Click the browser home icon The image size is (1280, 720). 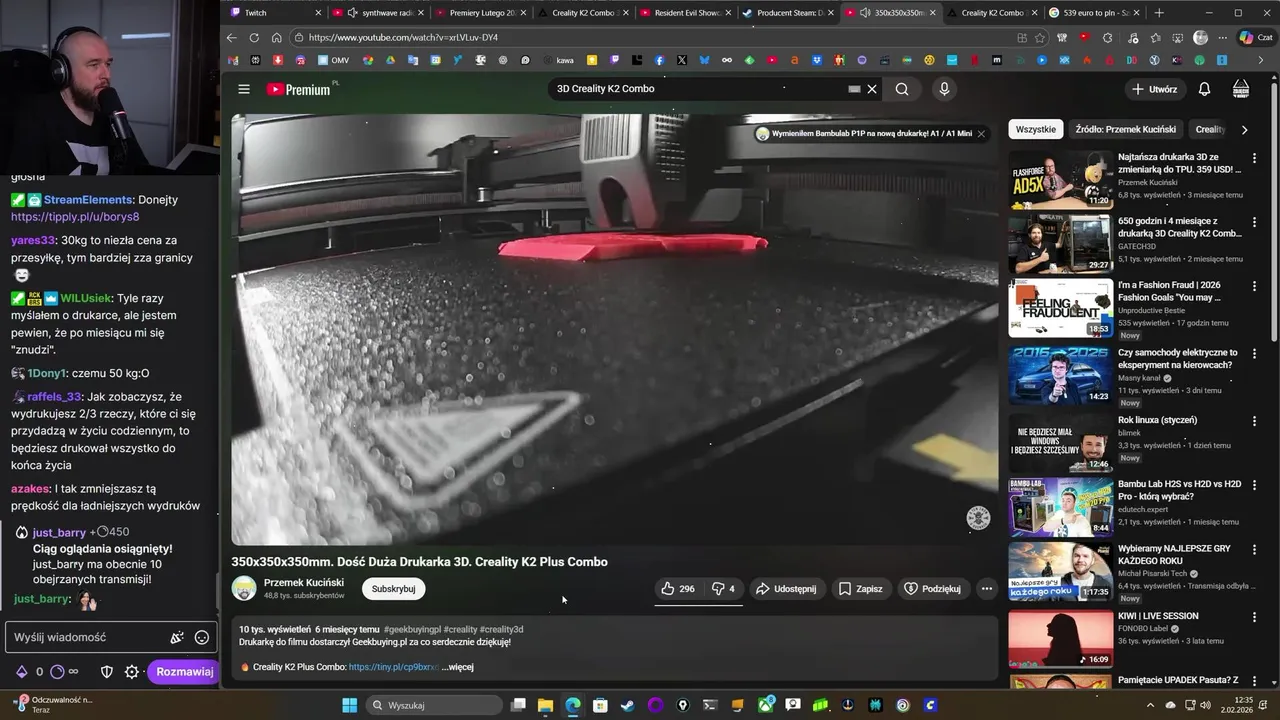[x=276, y=37]
